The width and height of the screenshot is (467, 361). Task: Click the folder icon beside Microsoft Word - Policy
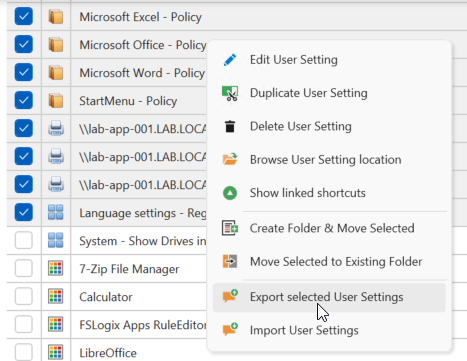point(56,73)
